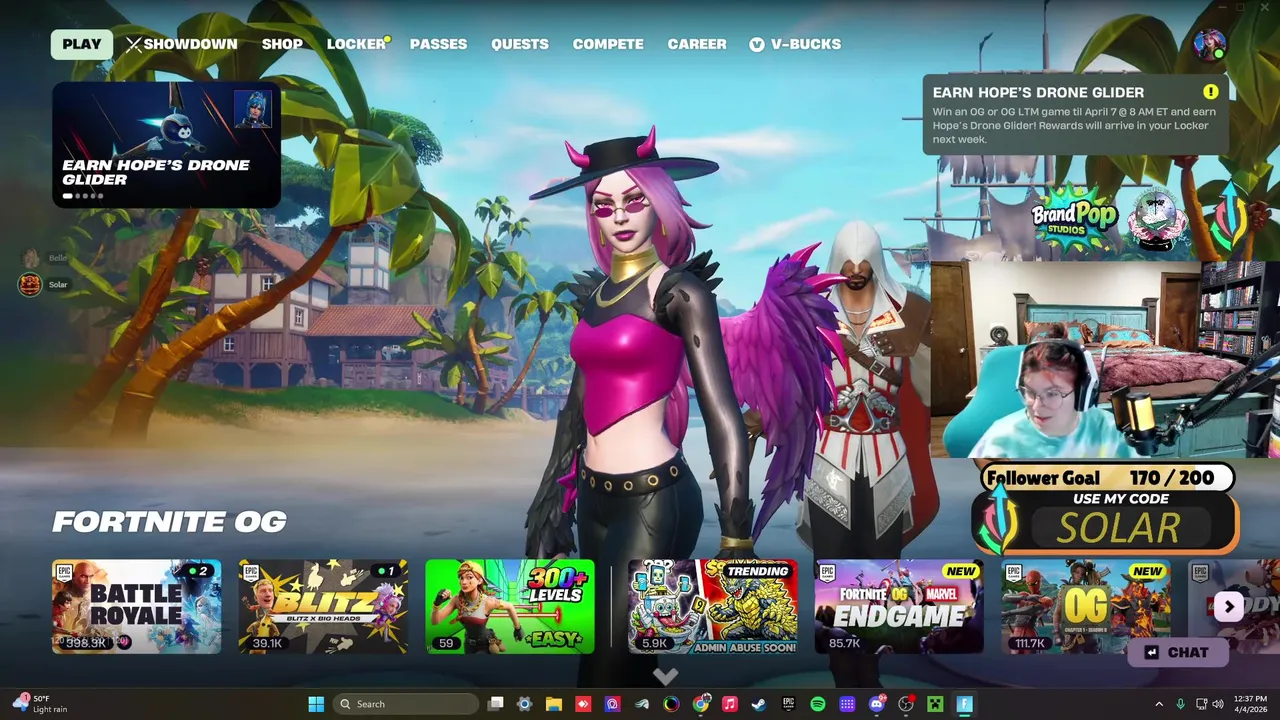The image size is (1280, 720).
Task: Select the Fortnite OG Marvel Endgame tile
Action: 899,606
